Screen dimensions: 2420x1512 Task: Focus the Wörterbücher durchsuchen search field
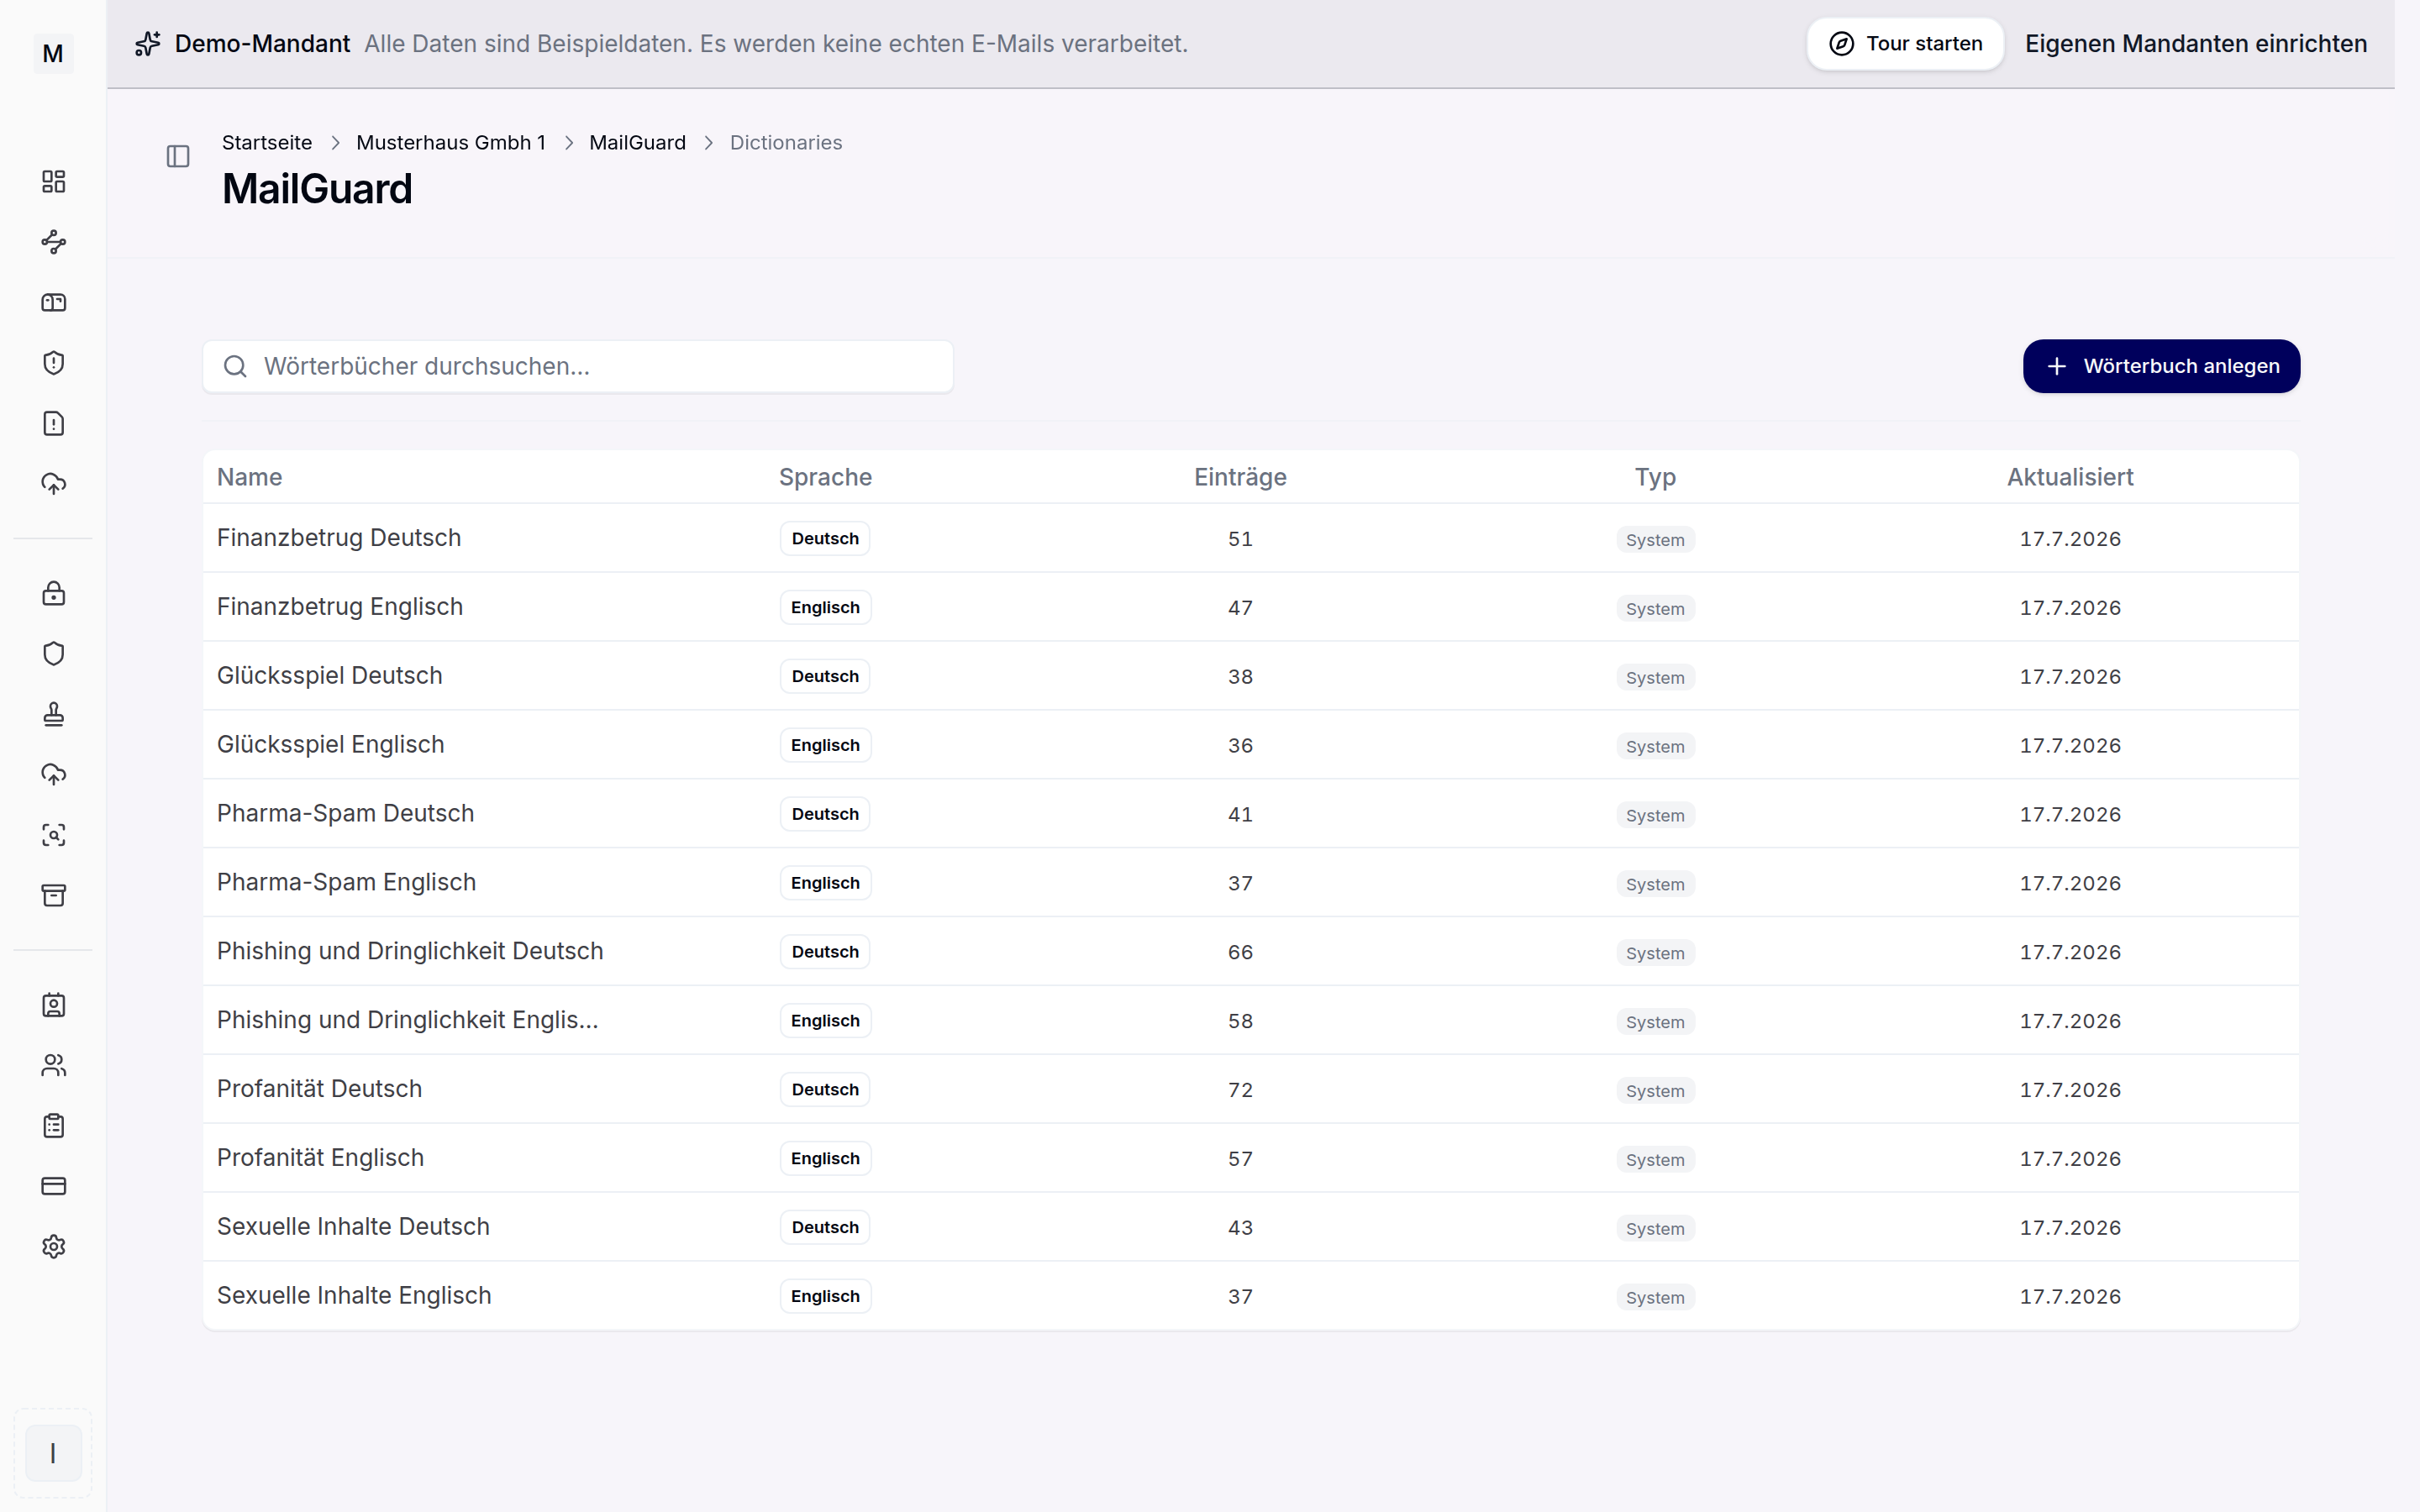[578, 366]
